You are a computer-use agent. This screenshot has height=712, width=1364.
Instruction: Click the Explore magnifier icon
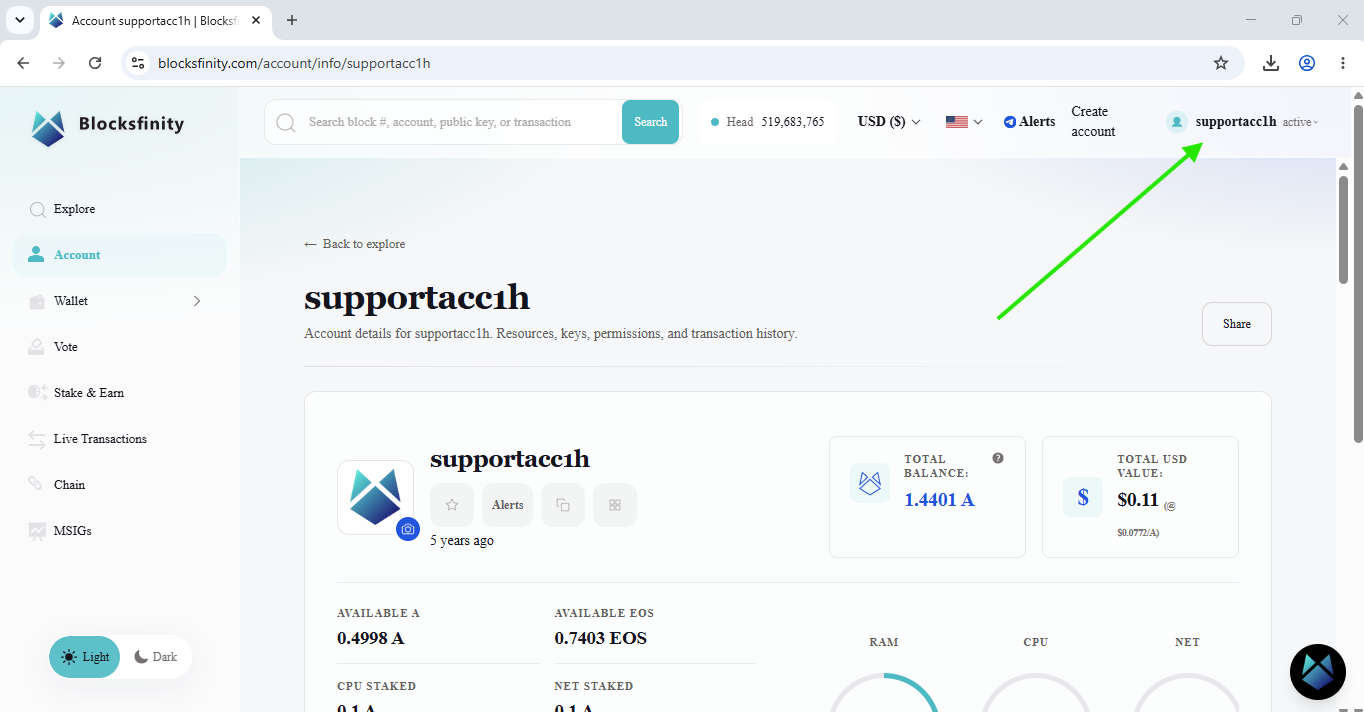[37, 209]
